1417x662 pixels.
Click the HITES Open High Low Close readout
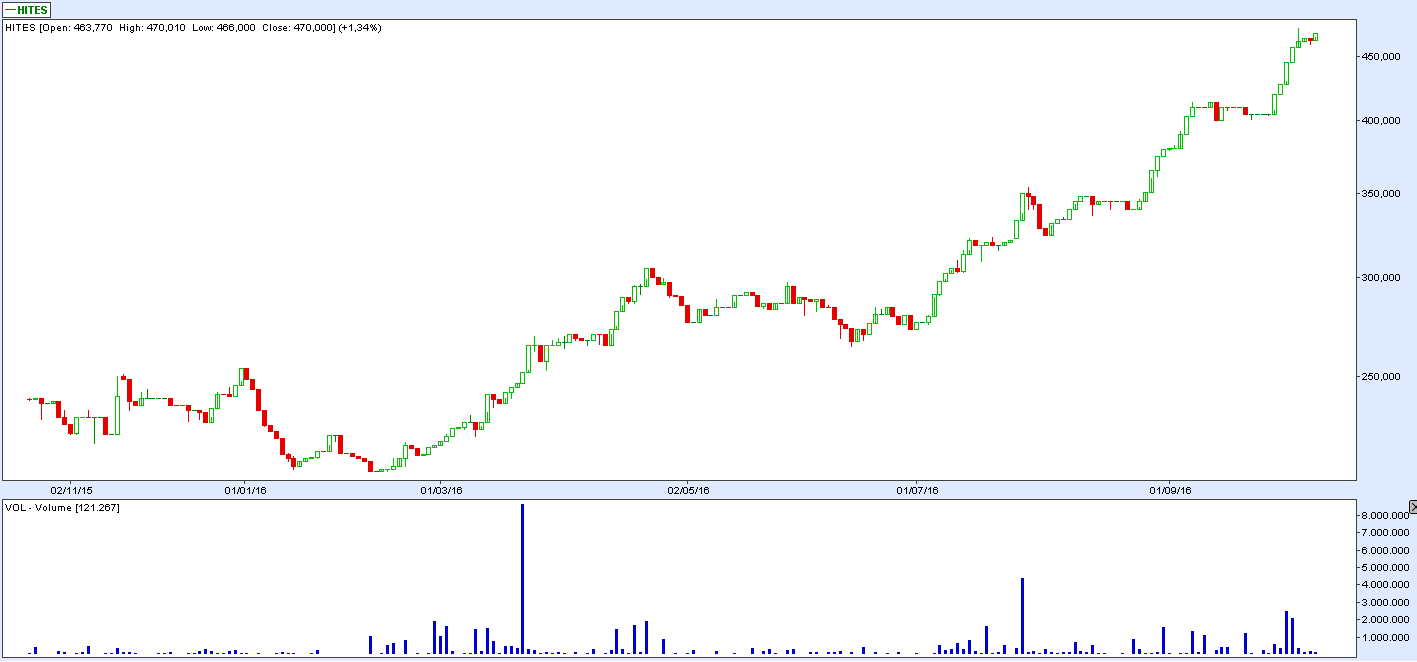coord(195,28)
